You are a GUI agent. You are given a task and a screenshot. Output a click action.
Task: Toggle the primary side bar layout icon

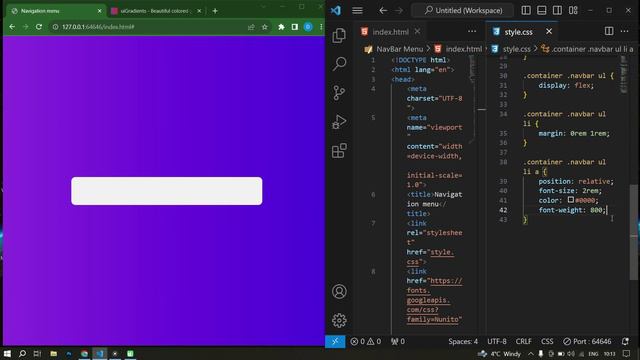(526, 10)
